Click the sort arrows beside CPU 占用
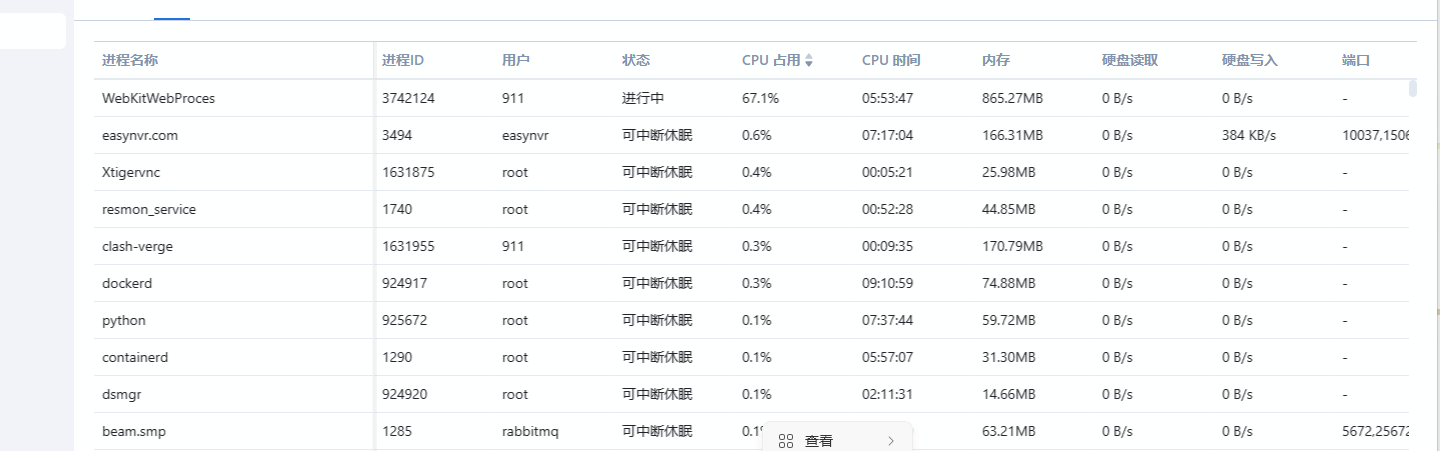Viewport: 1440px width, 451px height. tap(809, 61)
